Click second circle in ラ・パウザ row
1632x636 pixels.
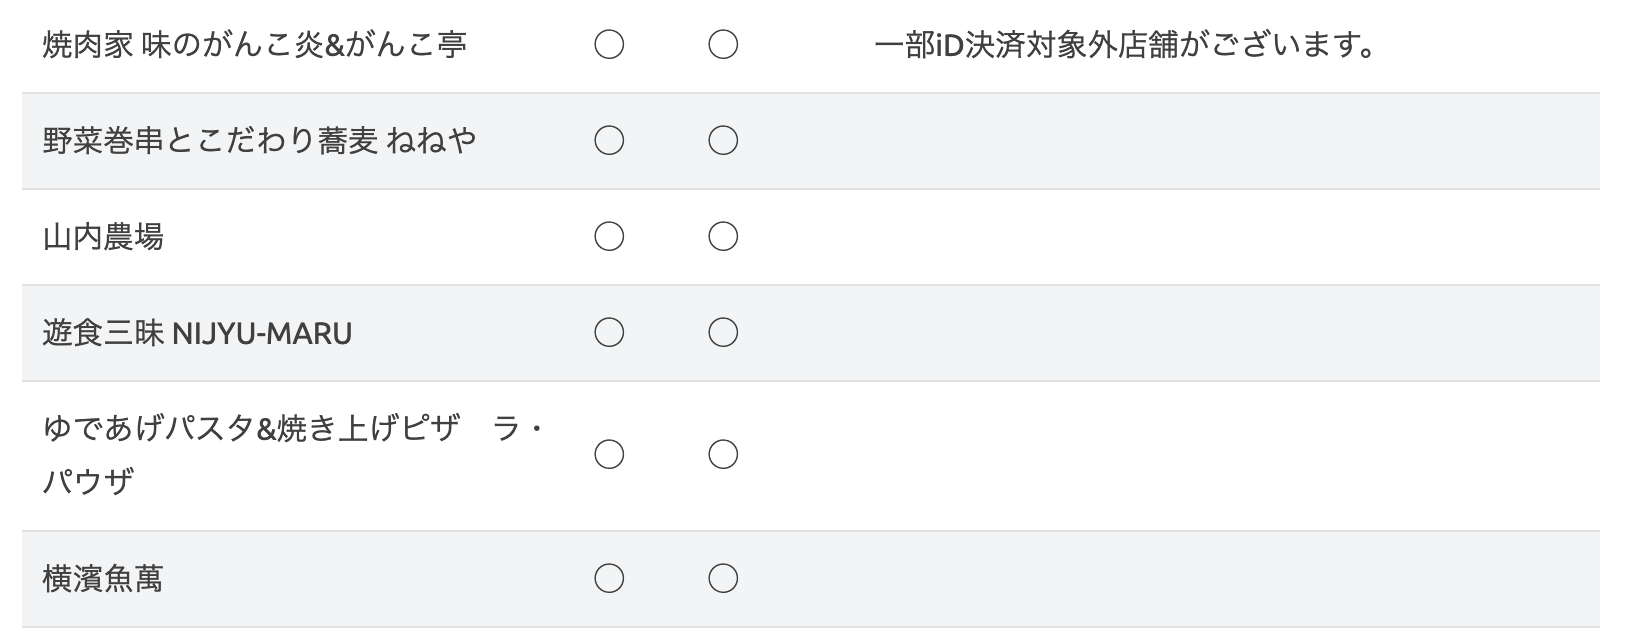tap(723, 455)
